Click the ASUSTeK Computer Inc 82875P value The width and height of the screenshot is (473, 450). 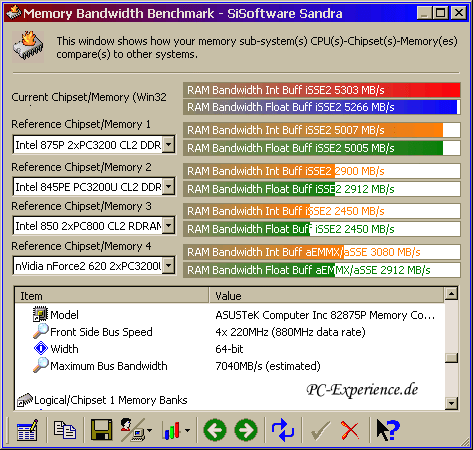point(325,315)
